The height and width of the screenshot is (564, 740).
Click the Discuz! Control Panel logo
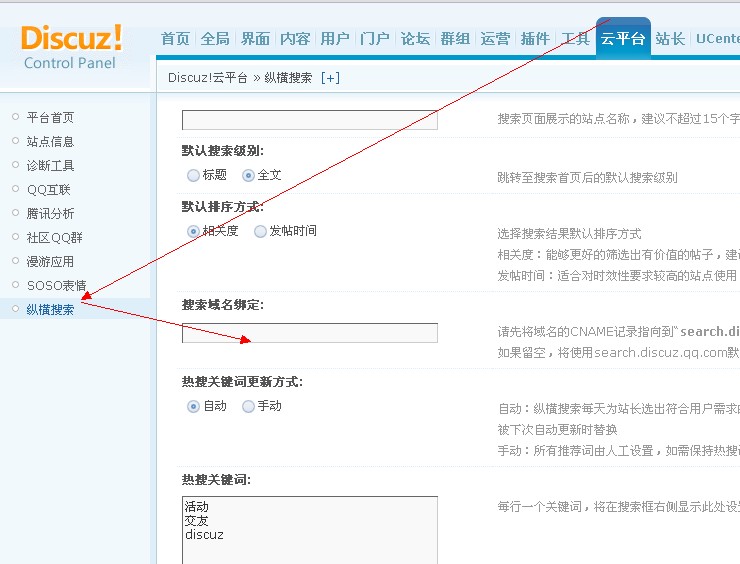pos(71,47)
